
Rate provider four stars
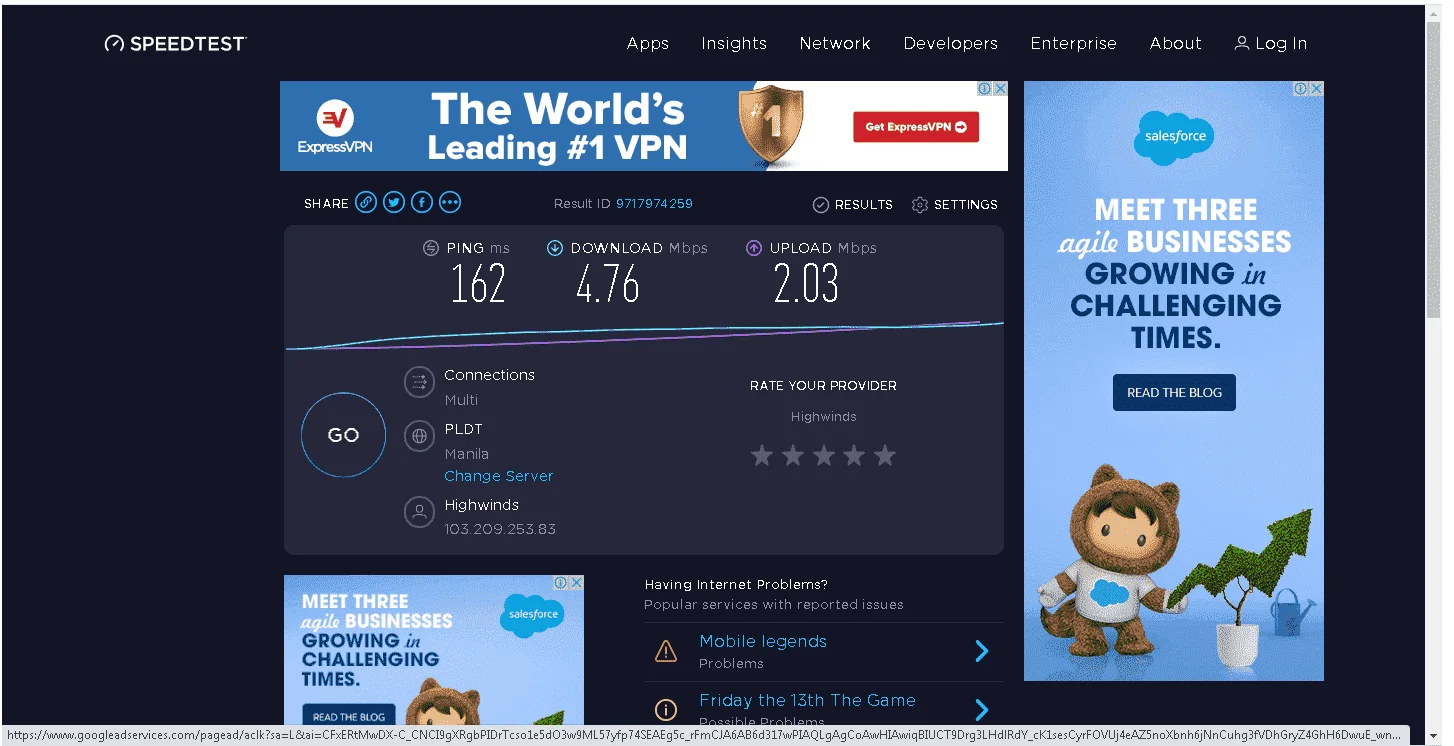[x=854, y=456]
